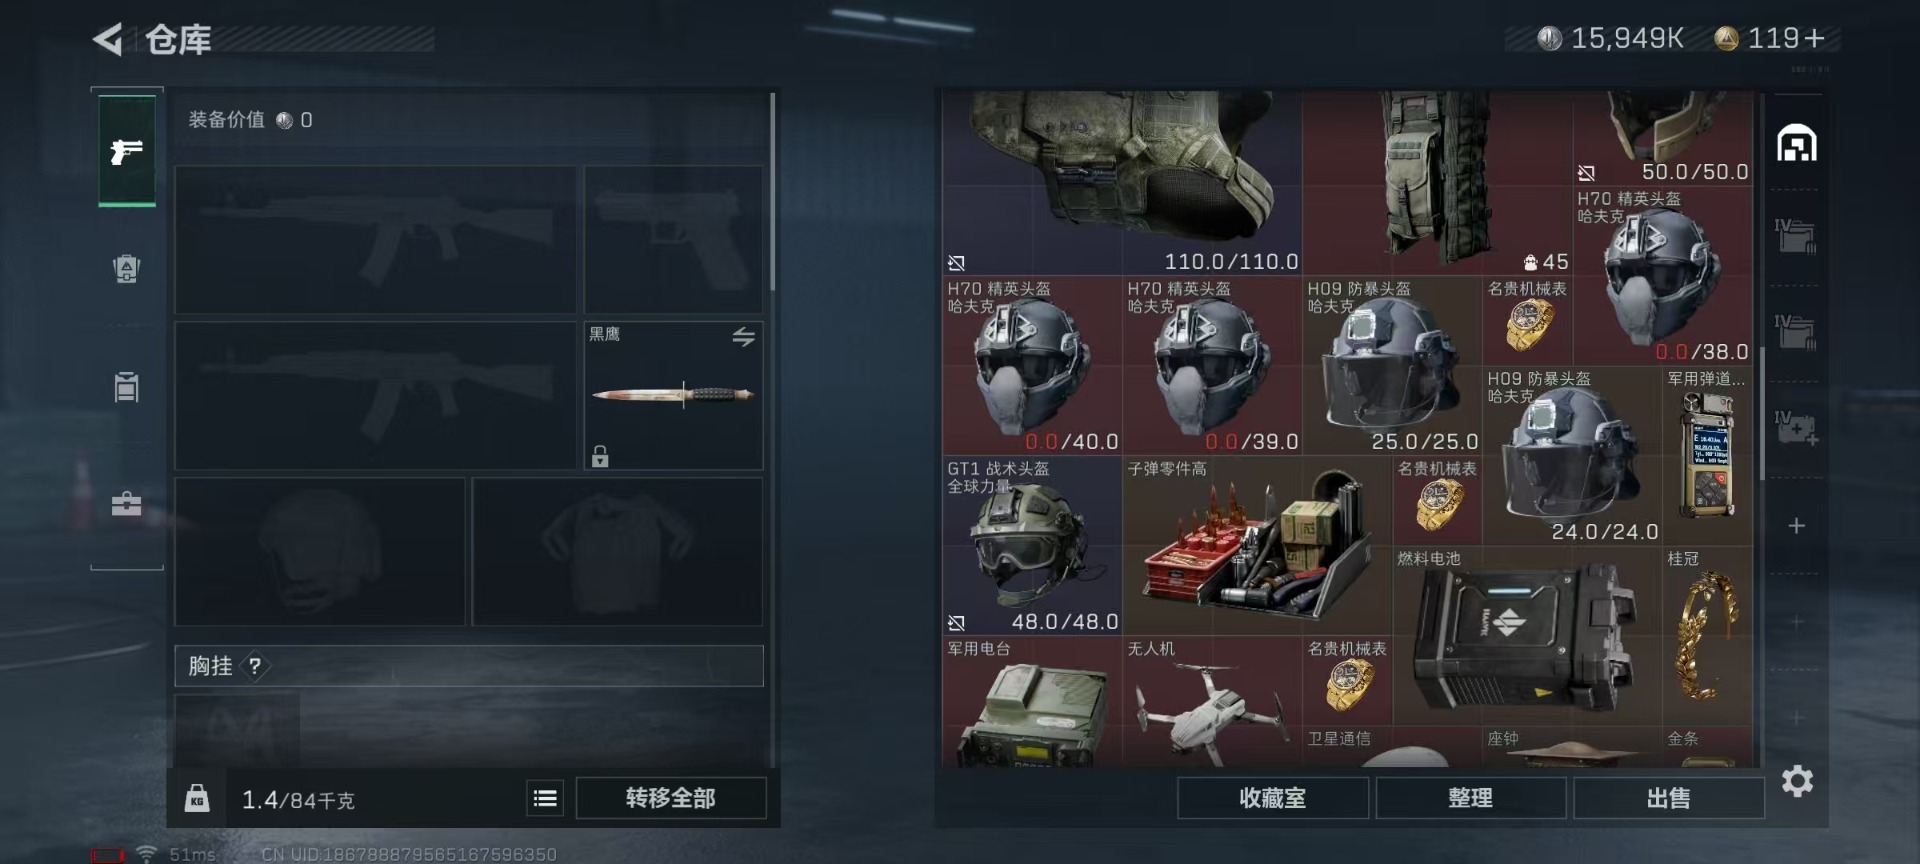
Task: Click the warehouse inventory scrollbar
Action: point(1762,414)
